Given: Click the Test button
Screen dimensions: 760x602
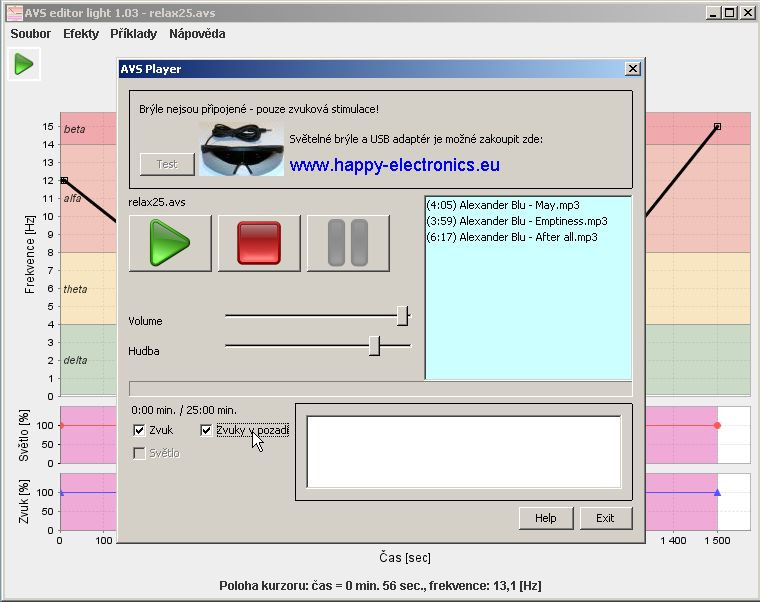Looking at the screenshot, I should (x=167, y=164).
